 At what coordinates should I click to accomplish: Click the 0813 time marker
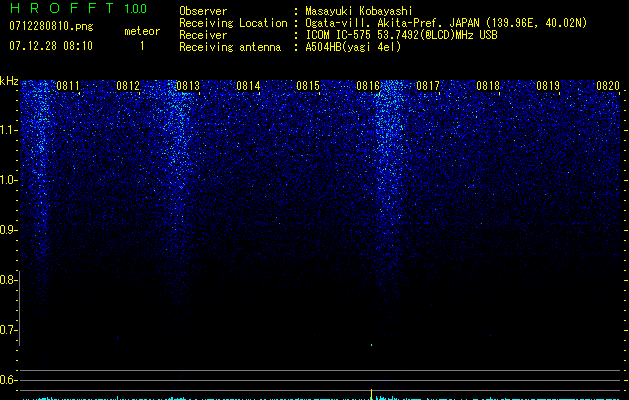click(x=188, y=86)
